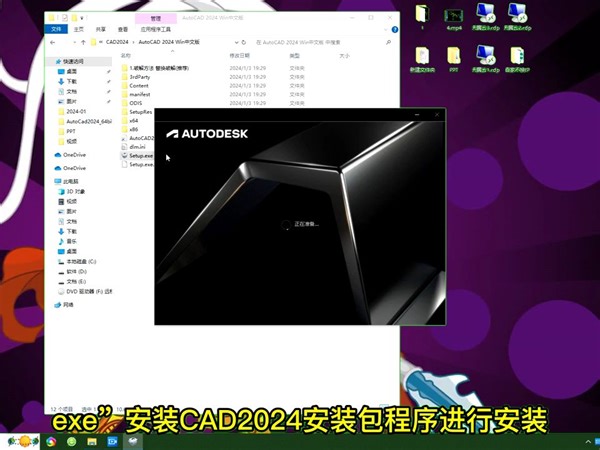600x450 pixels.
Task: Refresh the Explorer address bar
Action: [244, 42]
